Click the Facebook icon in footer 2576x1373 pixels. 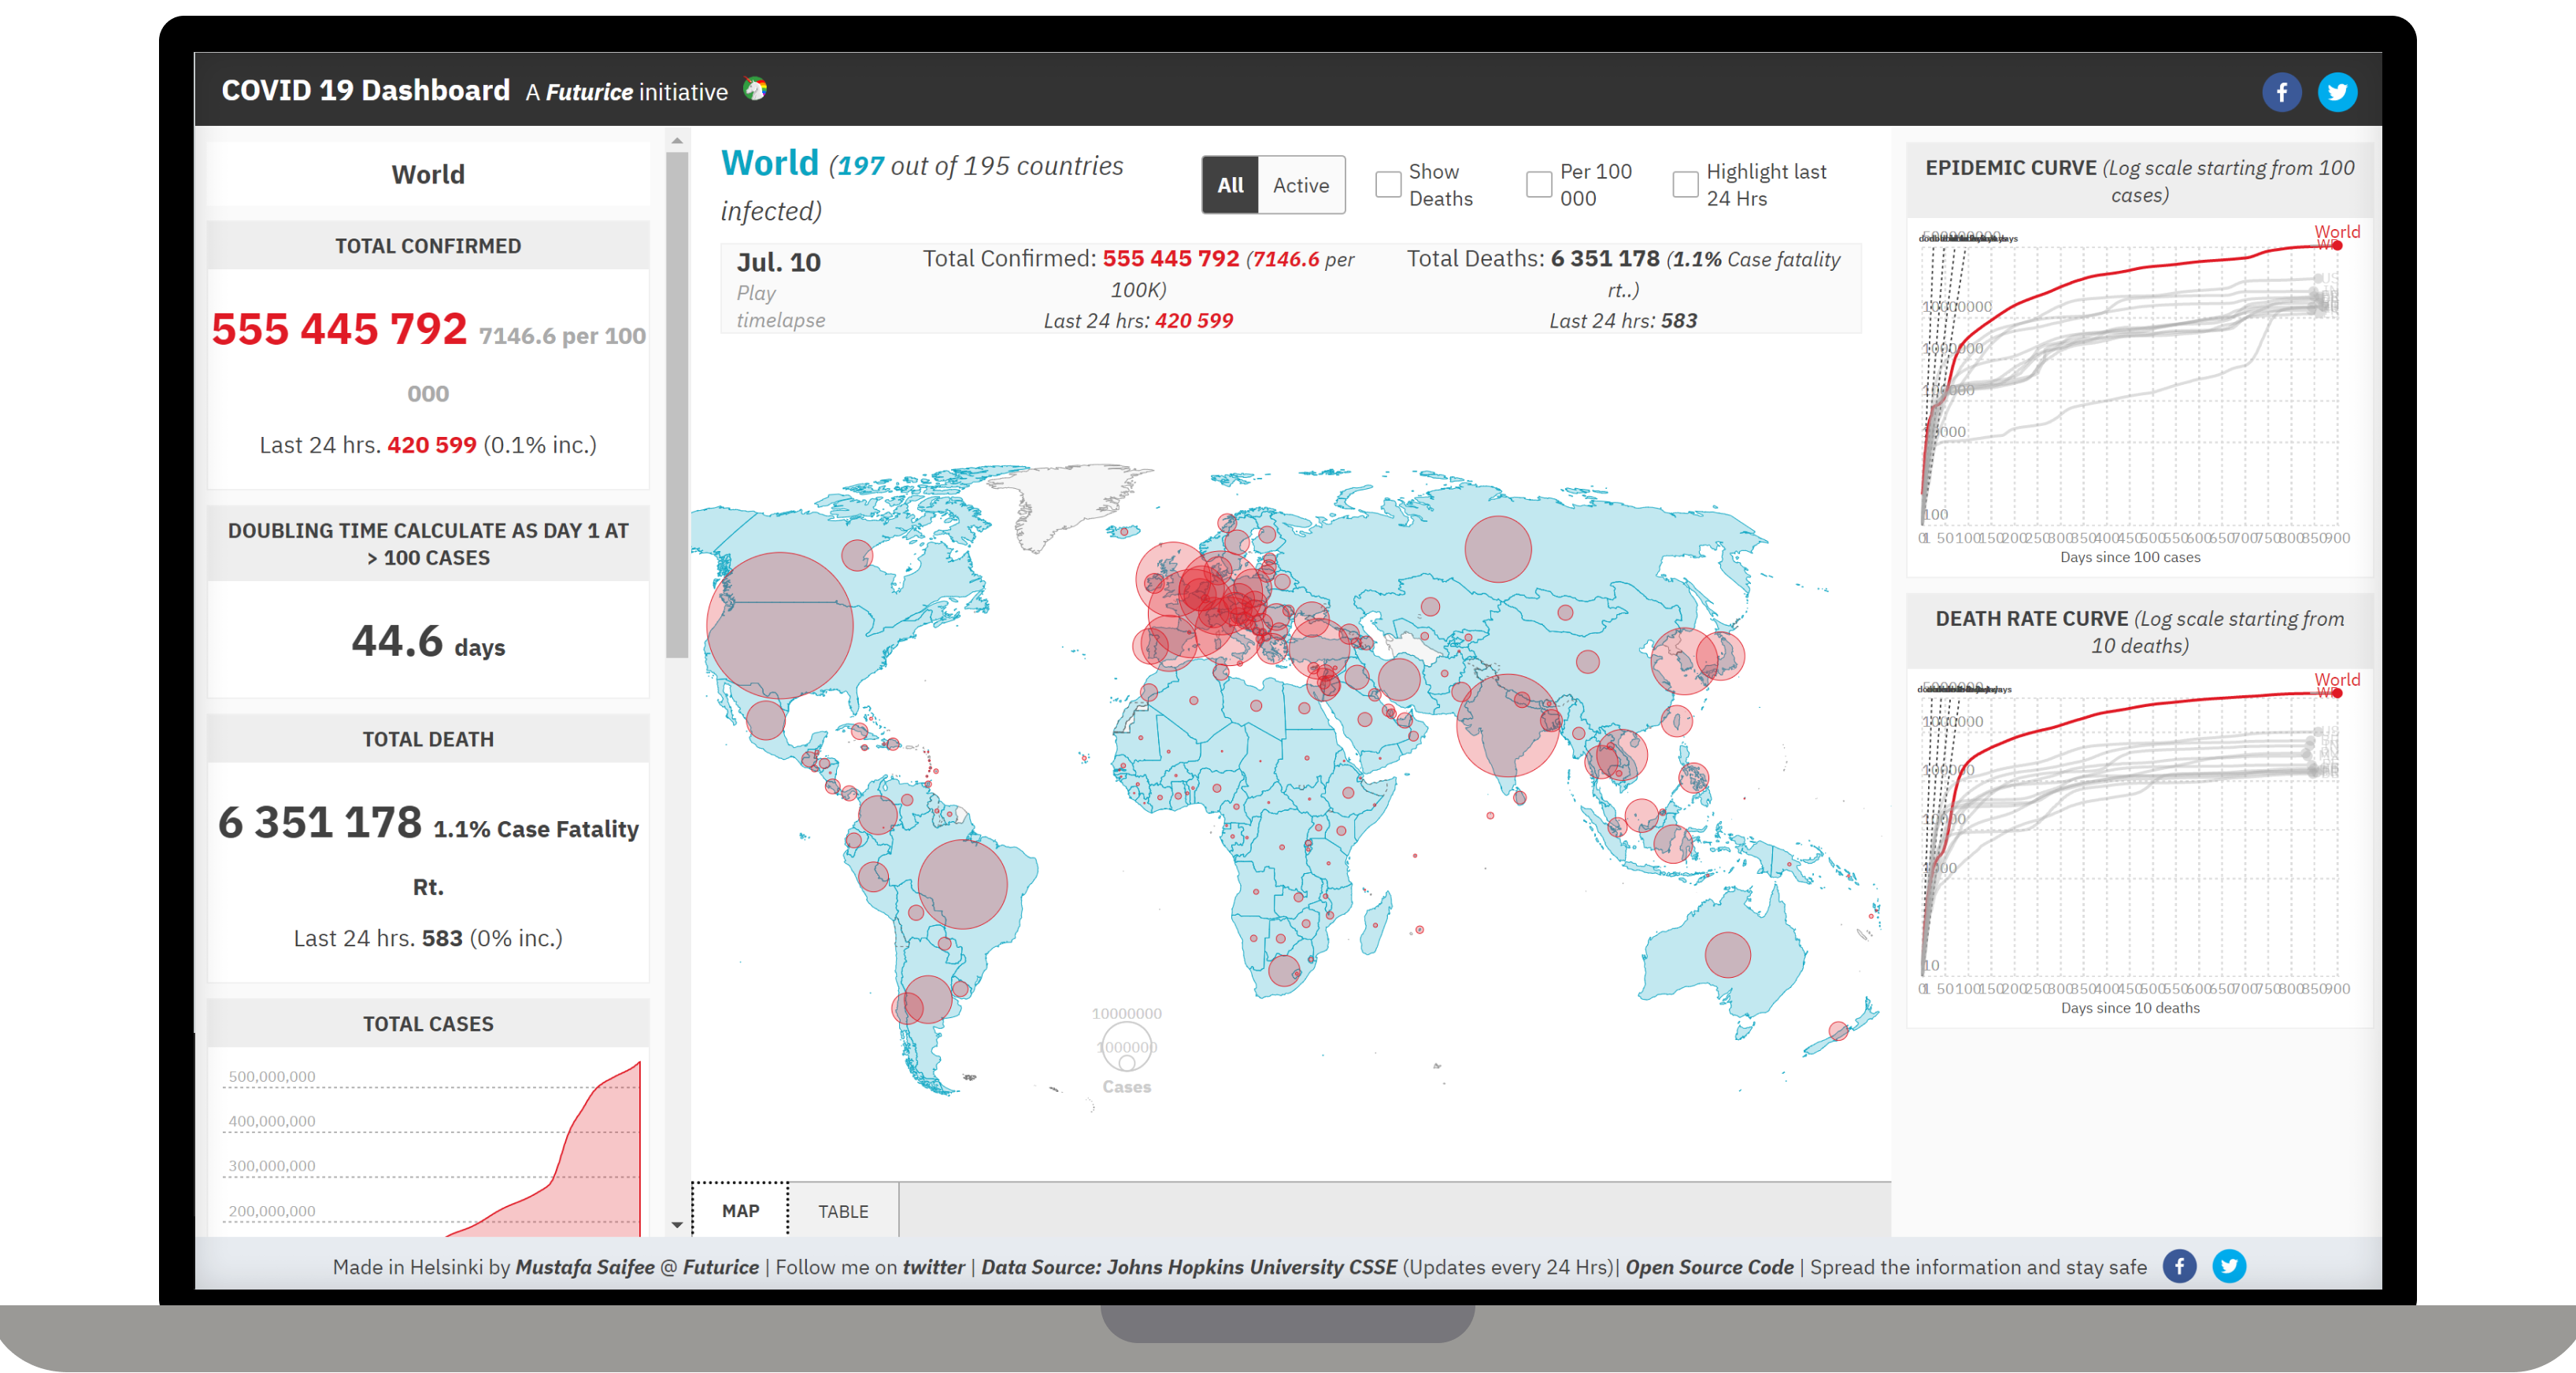pos(2179,1266)
